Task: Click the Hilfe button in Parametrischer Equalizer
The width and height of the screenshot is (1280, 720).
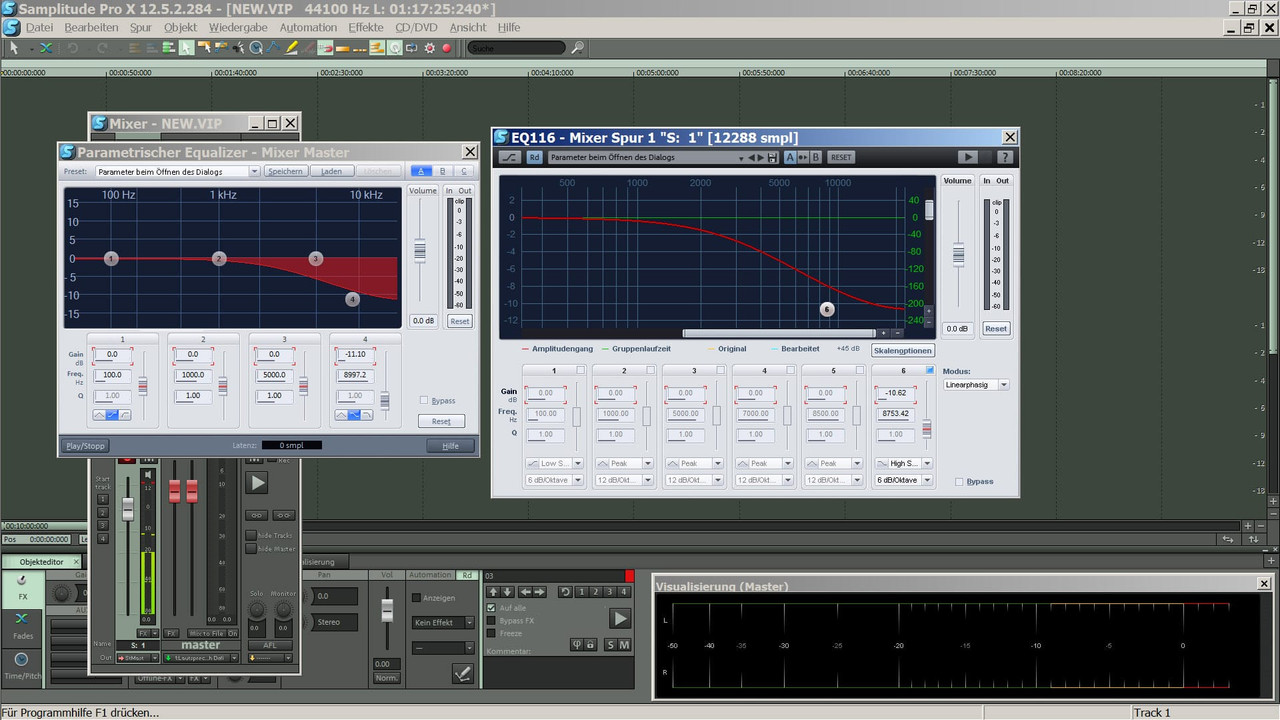Action: tap(450, 446)
